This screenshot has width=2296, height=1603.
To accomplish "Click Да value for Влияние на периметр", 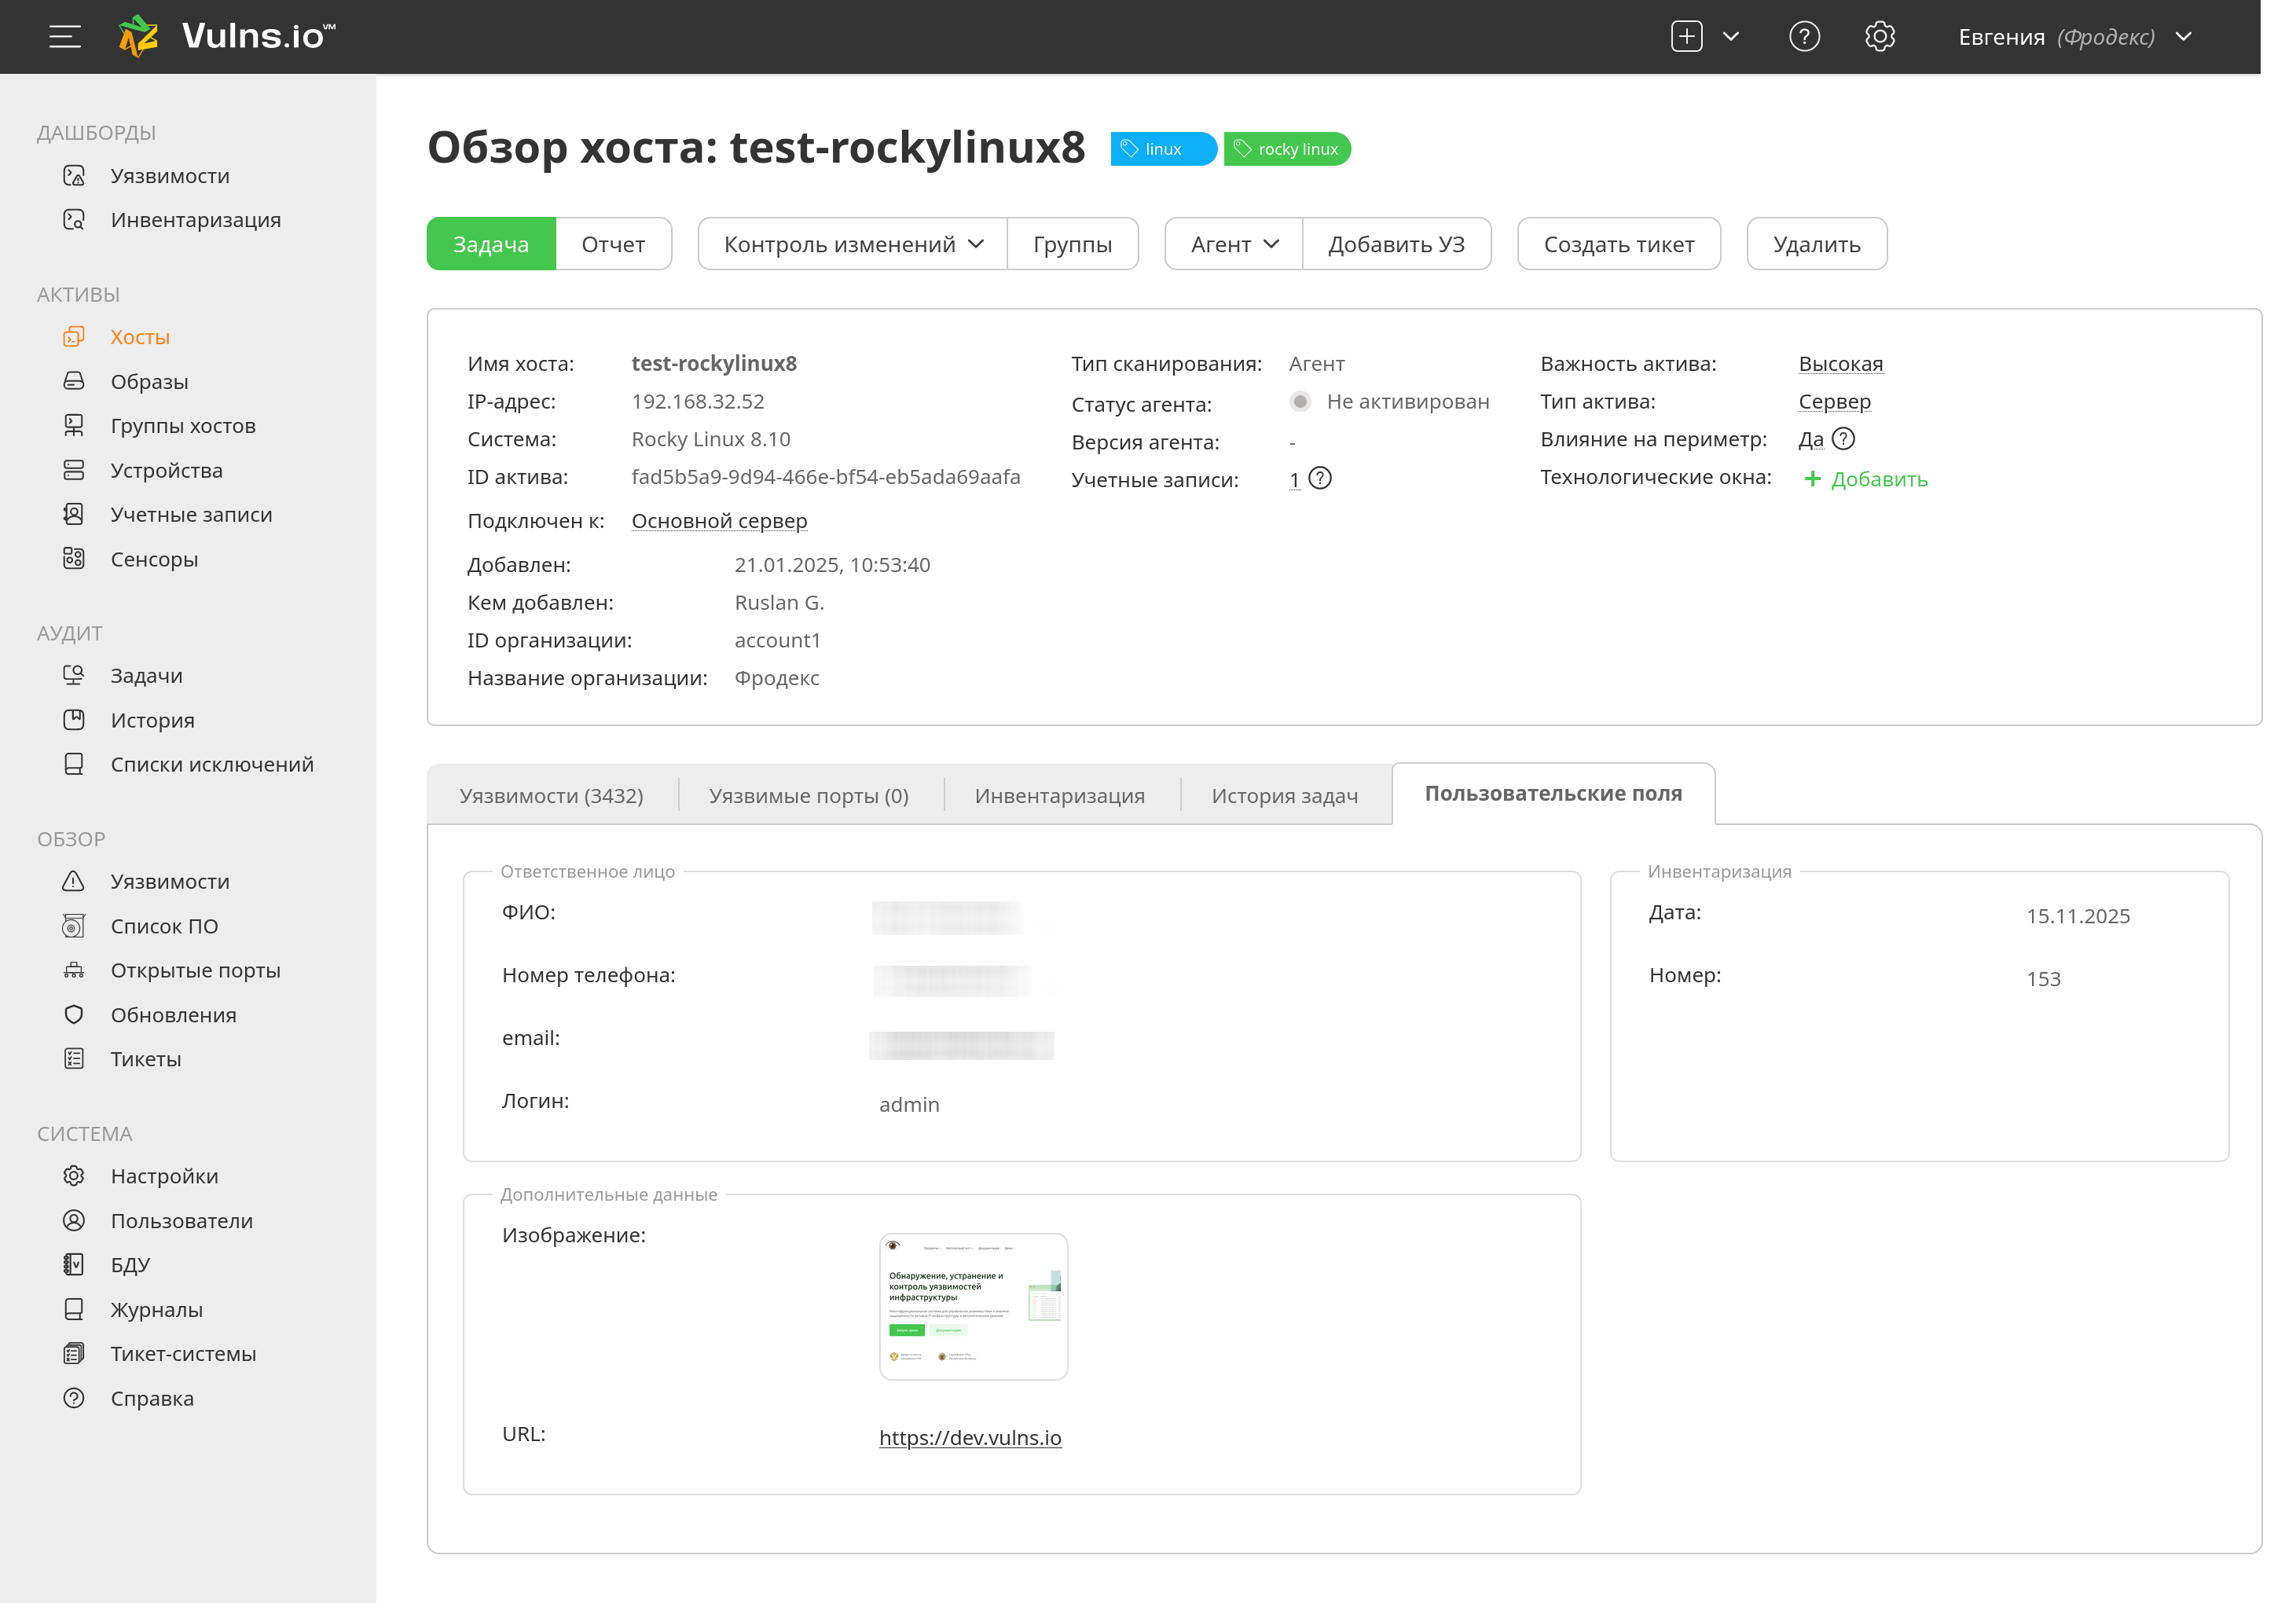I will pos(1810,439).
